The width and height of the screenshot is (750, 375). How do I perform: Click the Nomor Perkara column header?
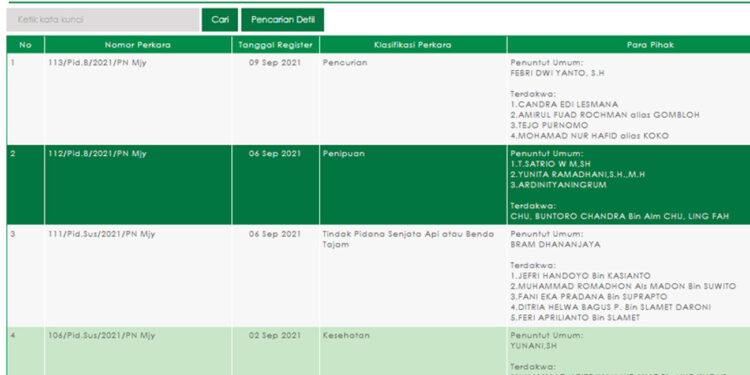click(138, 45)
